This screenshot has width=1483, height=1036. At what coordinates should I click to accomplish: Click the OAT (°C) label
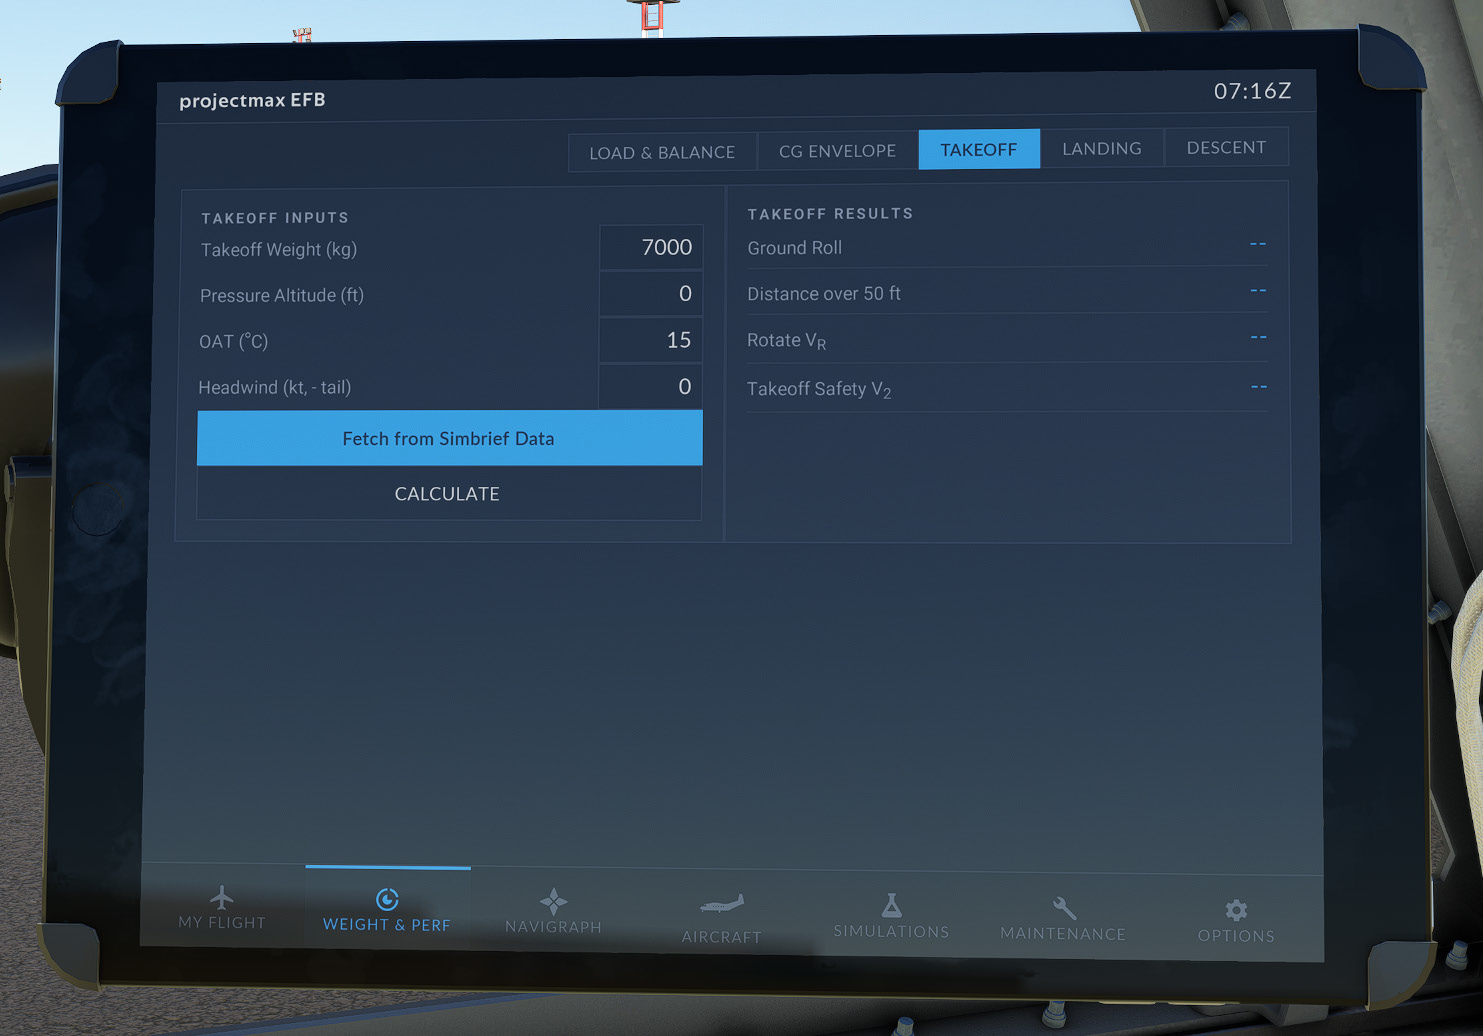point(234,342)
